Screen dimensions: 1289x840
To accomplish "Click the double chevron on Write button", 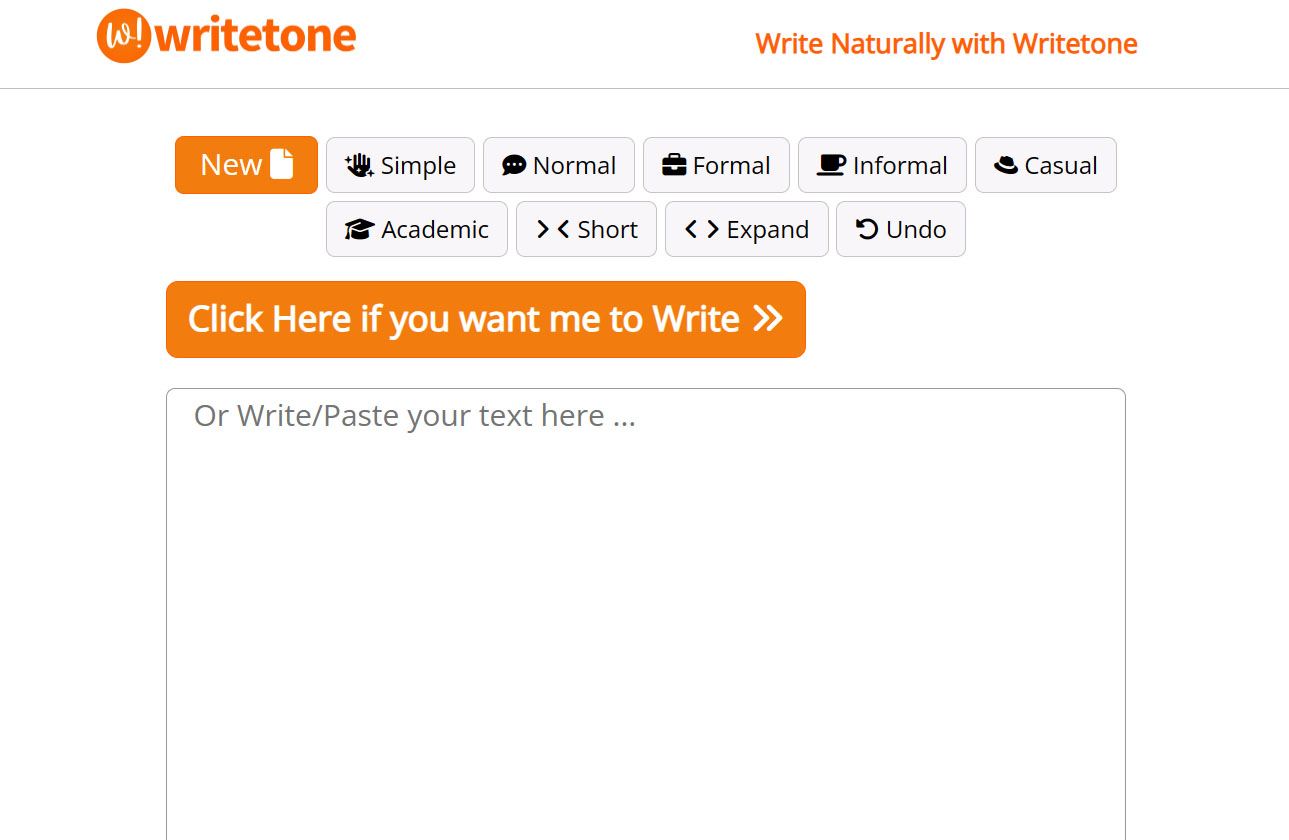I will 768,319.
